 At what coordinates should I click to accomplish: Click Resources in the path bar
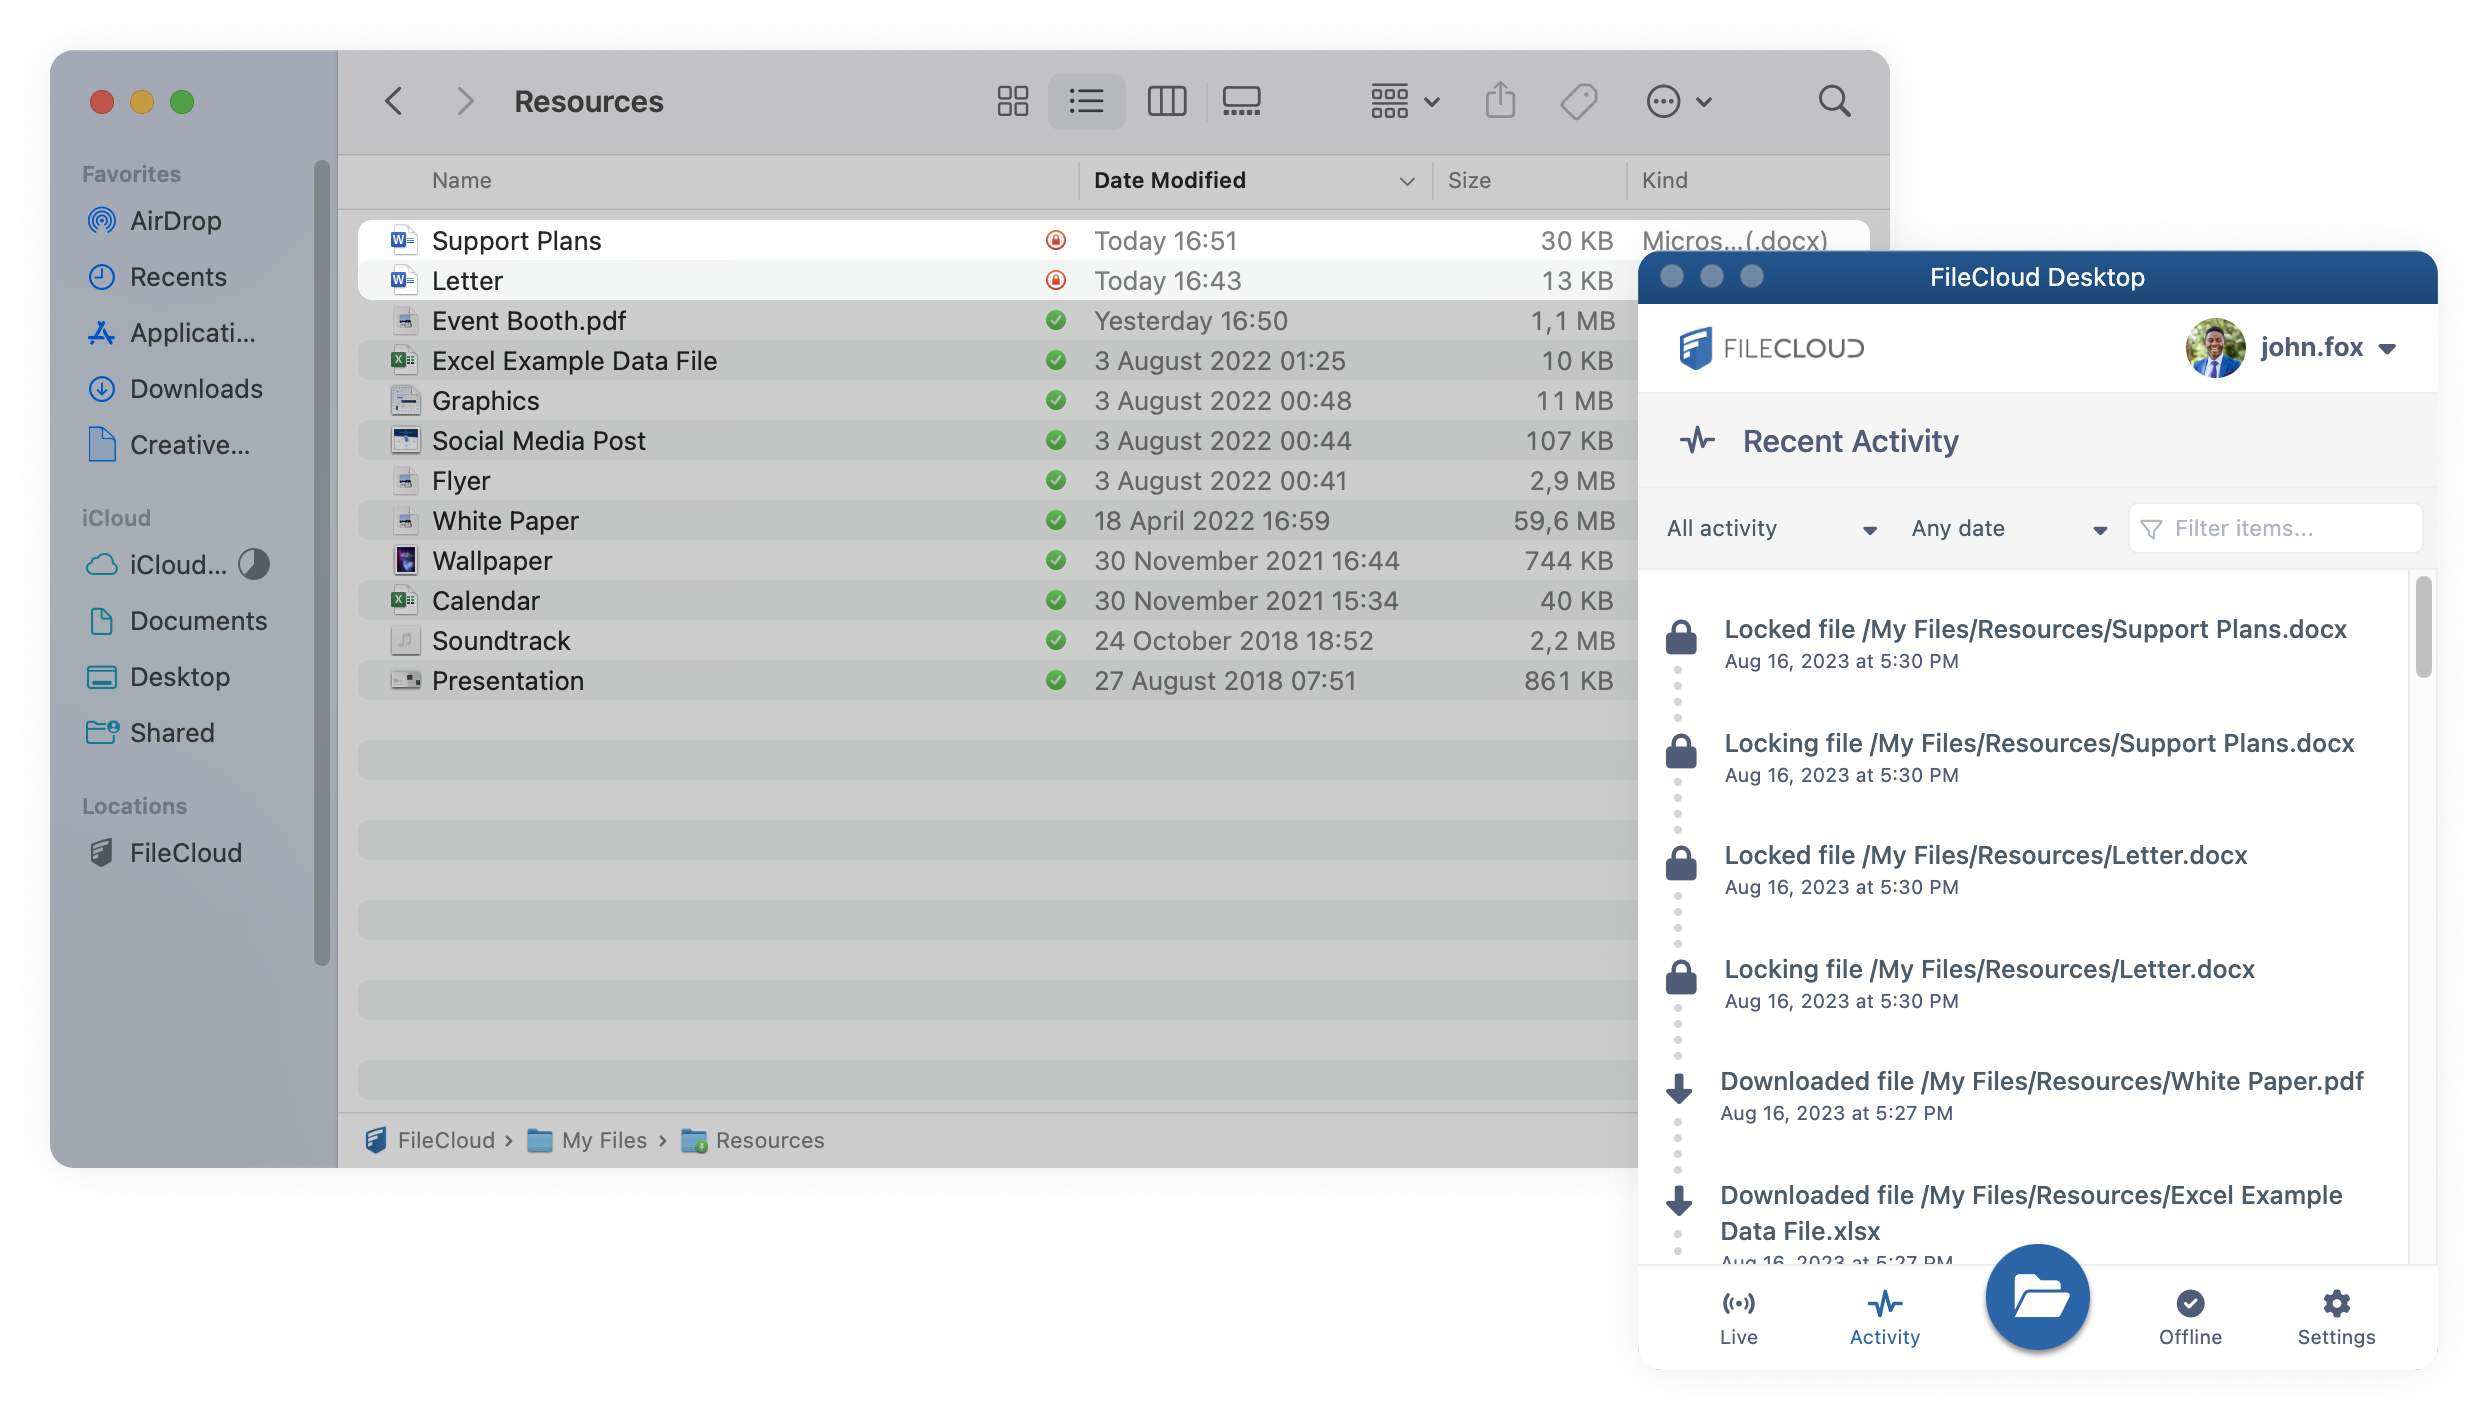[x=752, y=1140]
